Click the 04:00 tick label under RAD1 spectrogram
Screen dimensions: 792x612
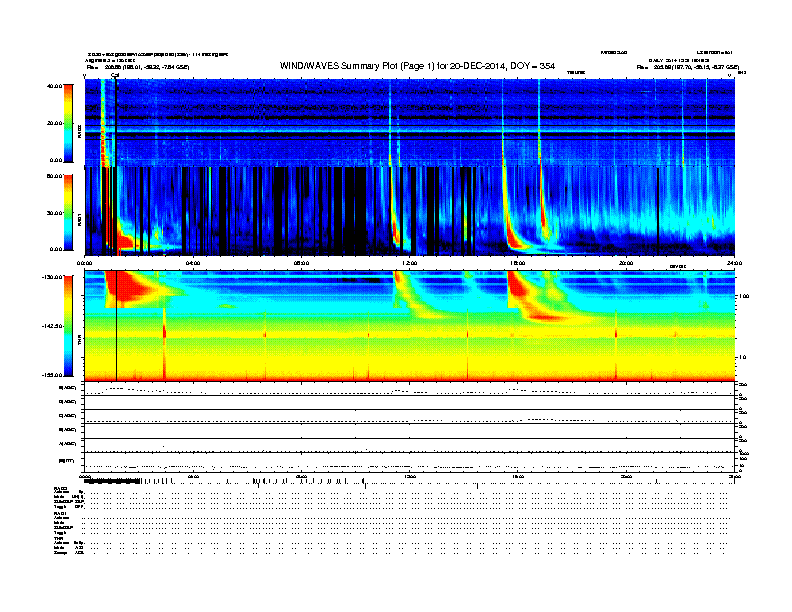[x=193, y=263]
